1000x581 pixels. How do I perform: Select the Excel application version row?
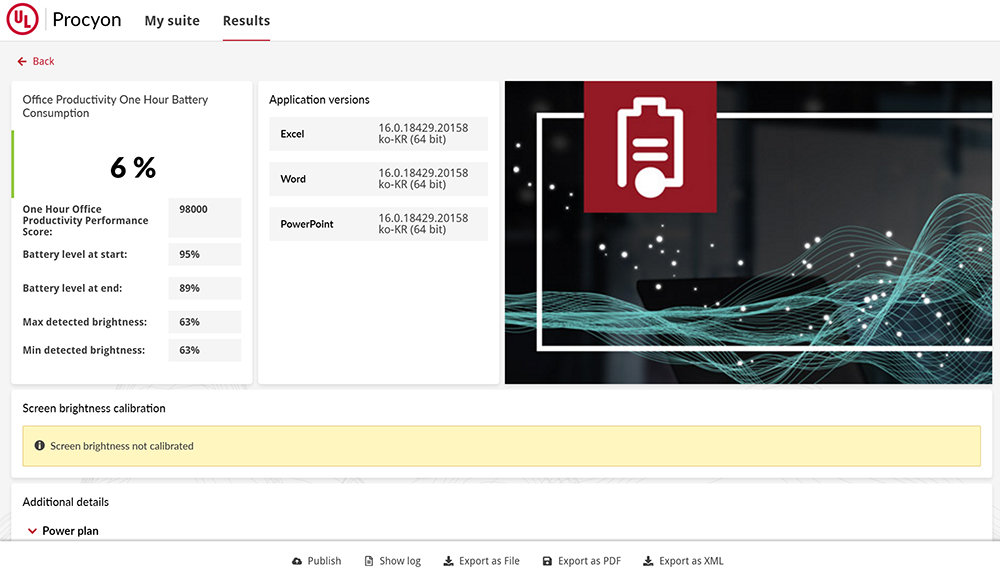coord(378,134)
